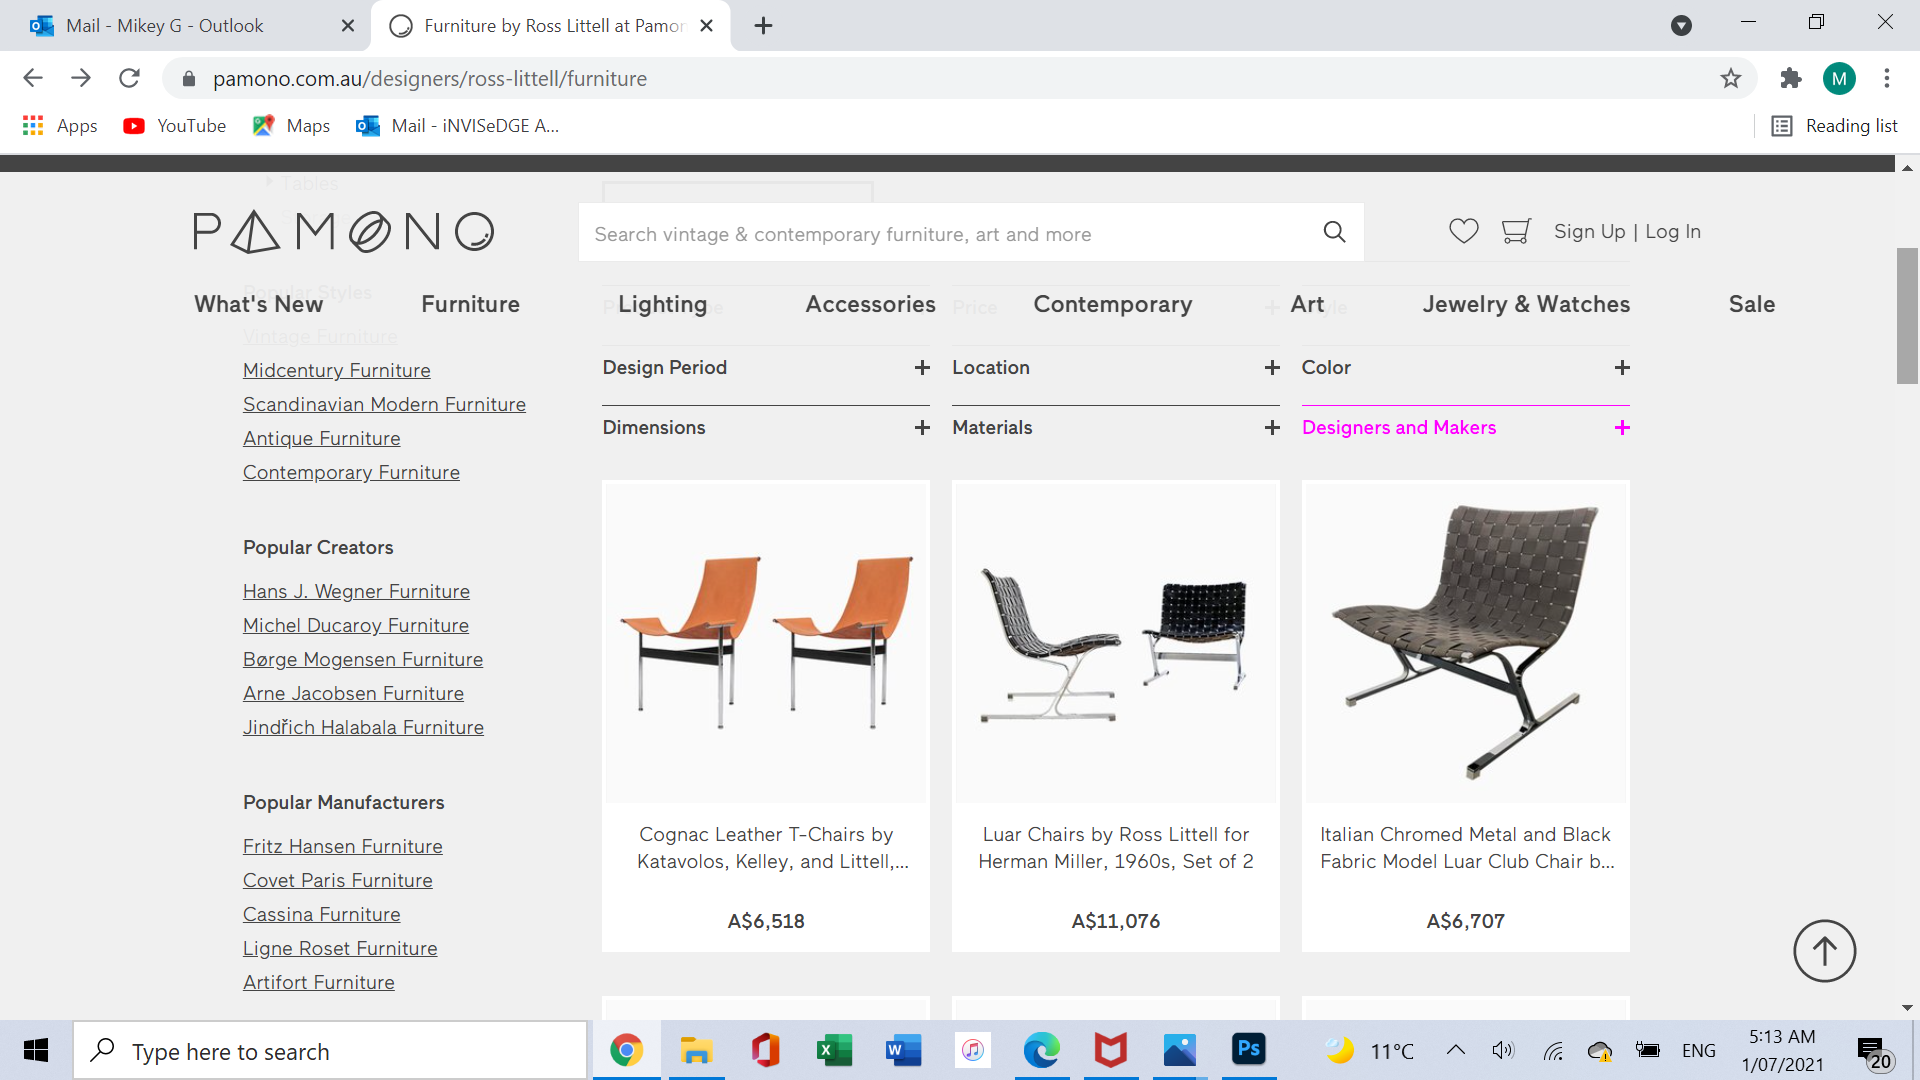Bookmark page with star icon
Image resolution: width=1920 pixels, height=1080 pixels.
click(x=1731, y=78)
